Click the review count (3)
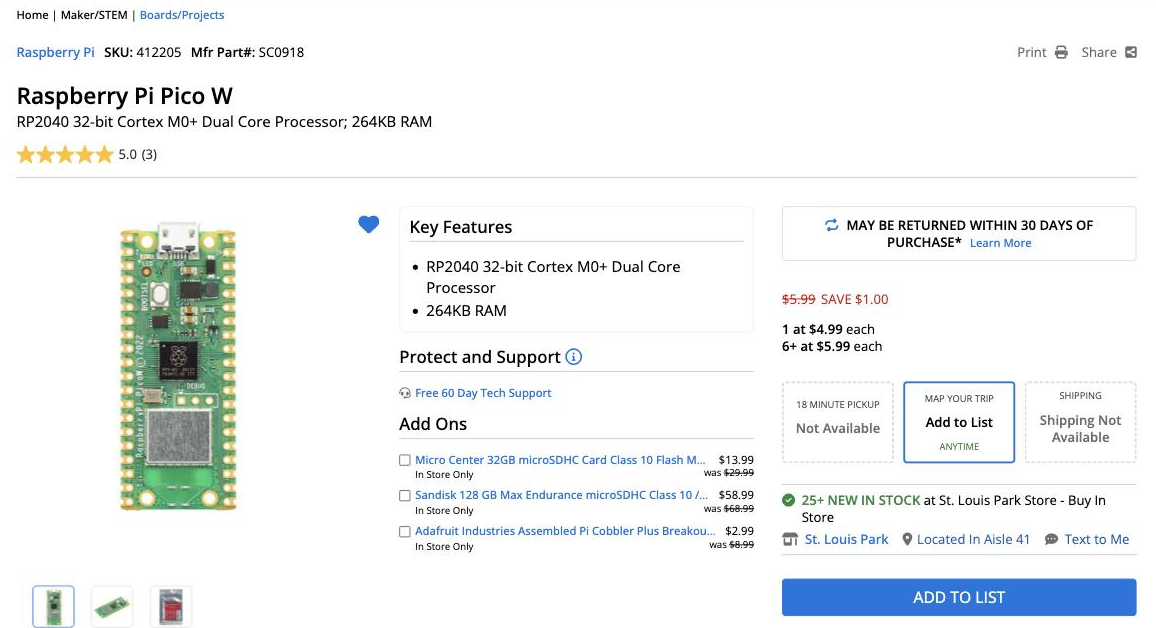1156x628 pixels. coord(149,155)
